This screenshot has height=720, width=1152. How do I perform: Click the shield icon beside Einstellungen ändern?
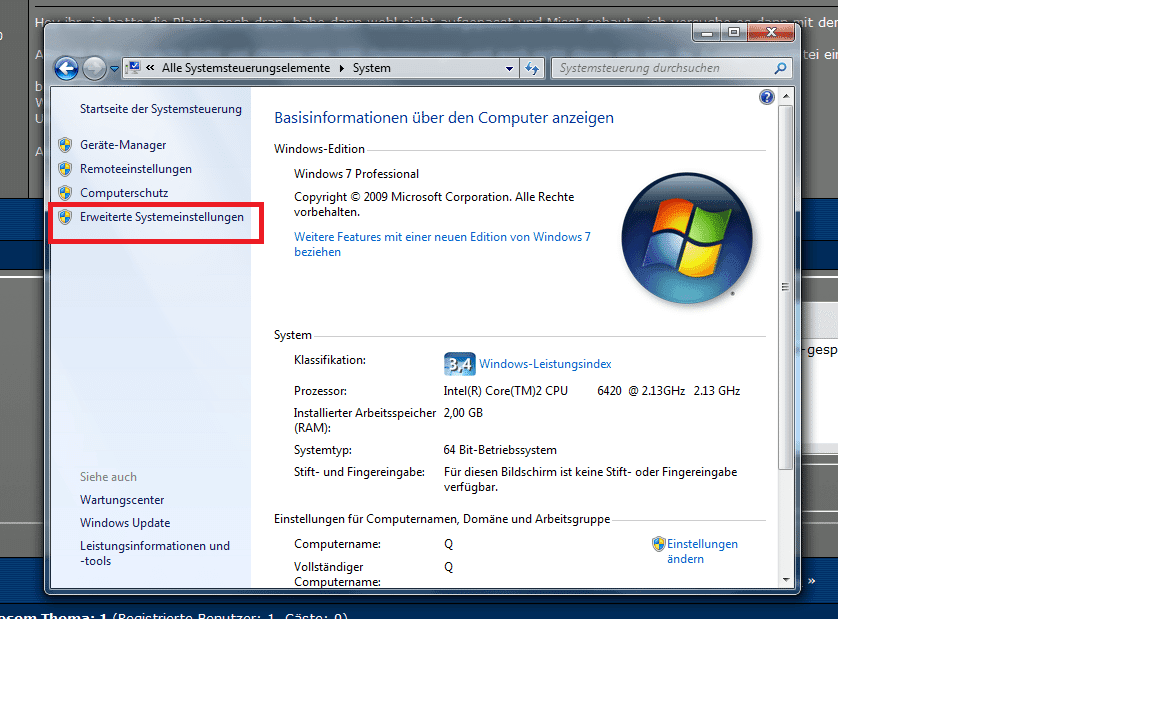point(658,544)
